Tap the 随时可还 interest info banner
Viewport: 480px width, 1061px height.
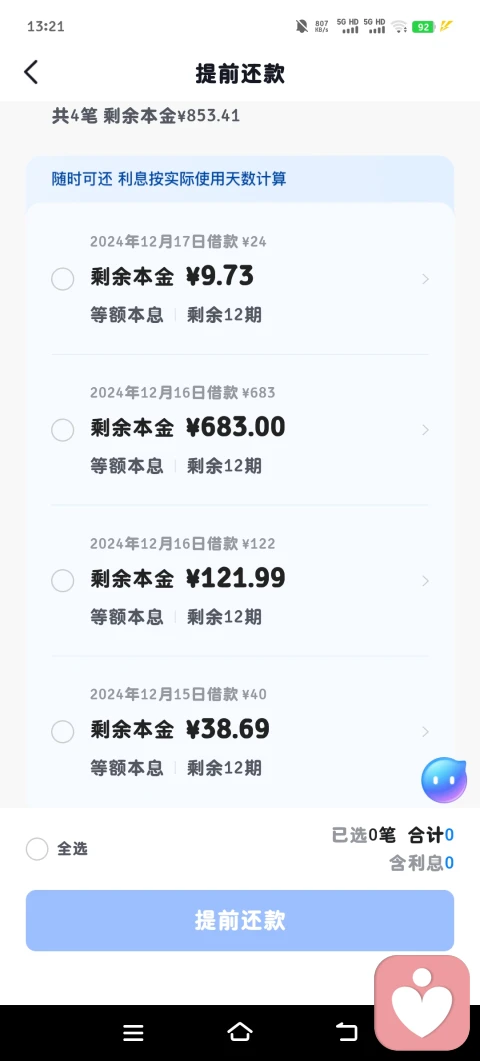click(240, 179)
